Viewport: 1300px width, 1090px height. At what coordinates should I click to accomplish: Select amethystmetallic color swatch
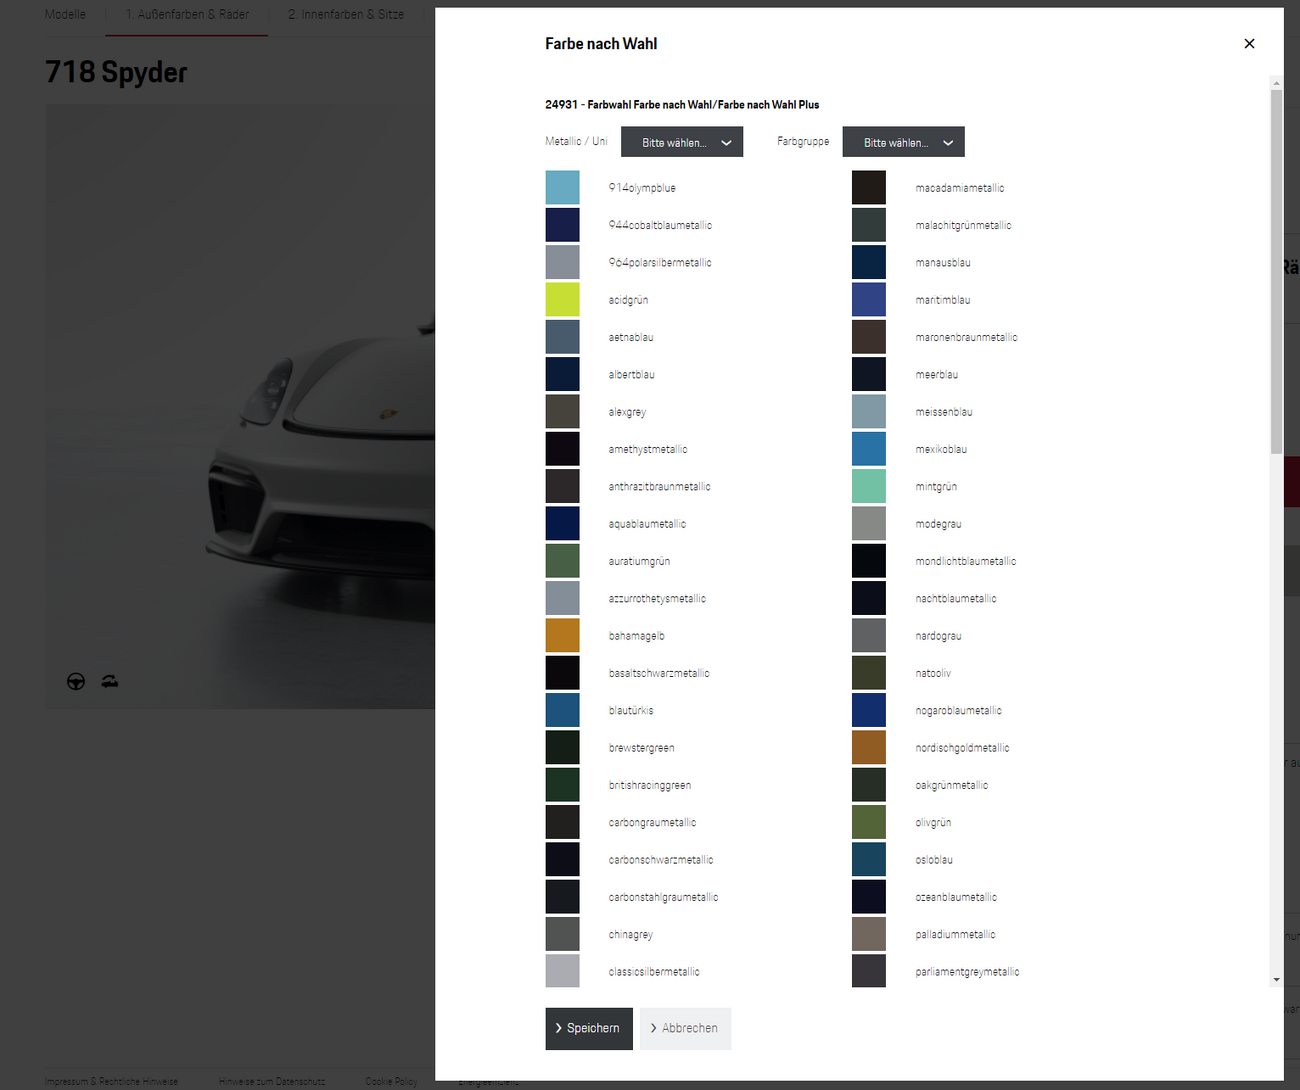pos(562,449)
